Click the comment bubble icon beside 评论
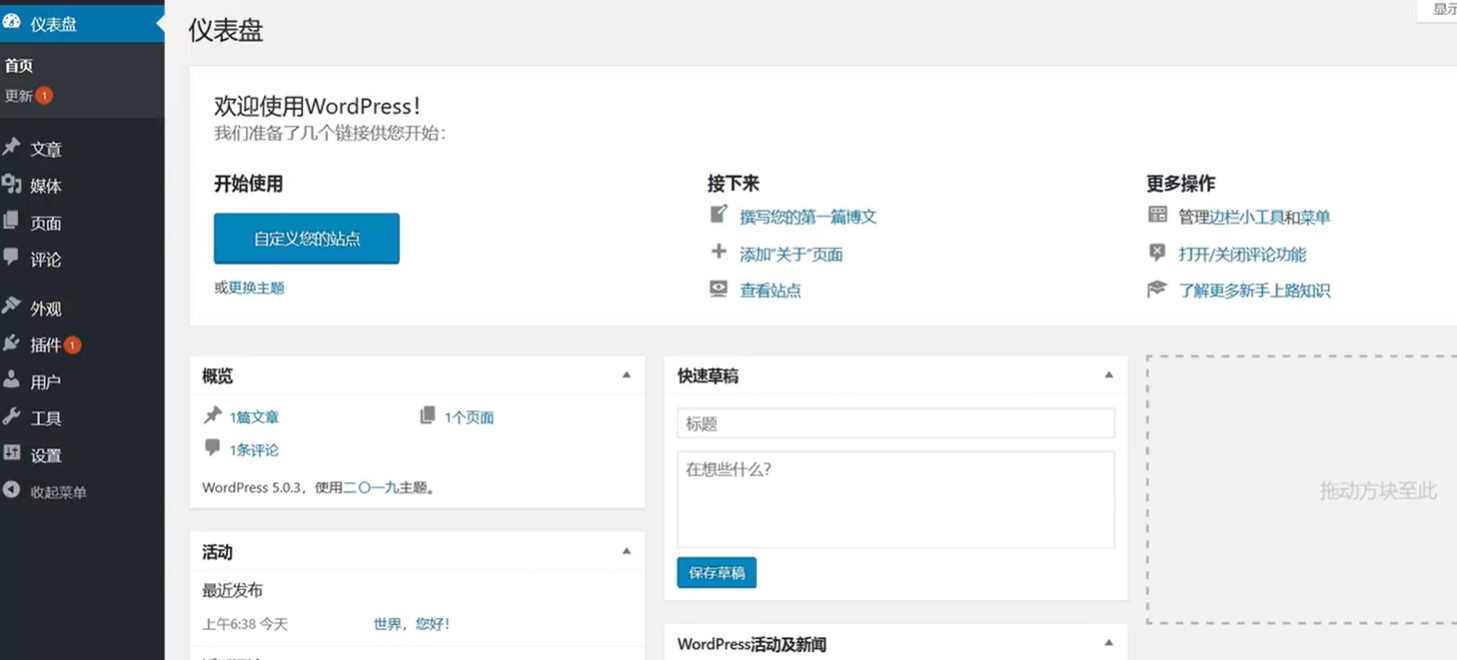 point(12,257)
